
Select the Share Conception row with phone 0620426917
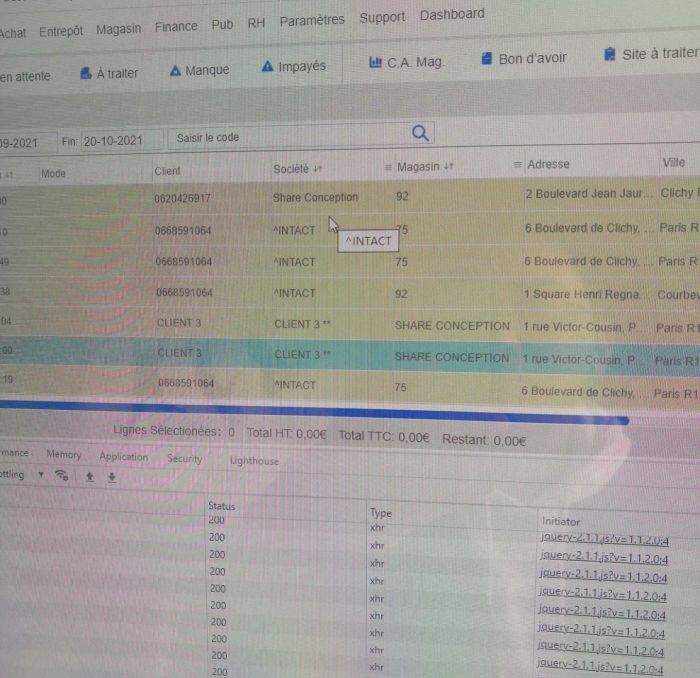(x=315, y=198)
